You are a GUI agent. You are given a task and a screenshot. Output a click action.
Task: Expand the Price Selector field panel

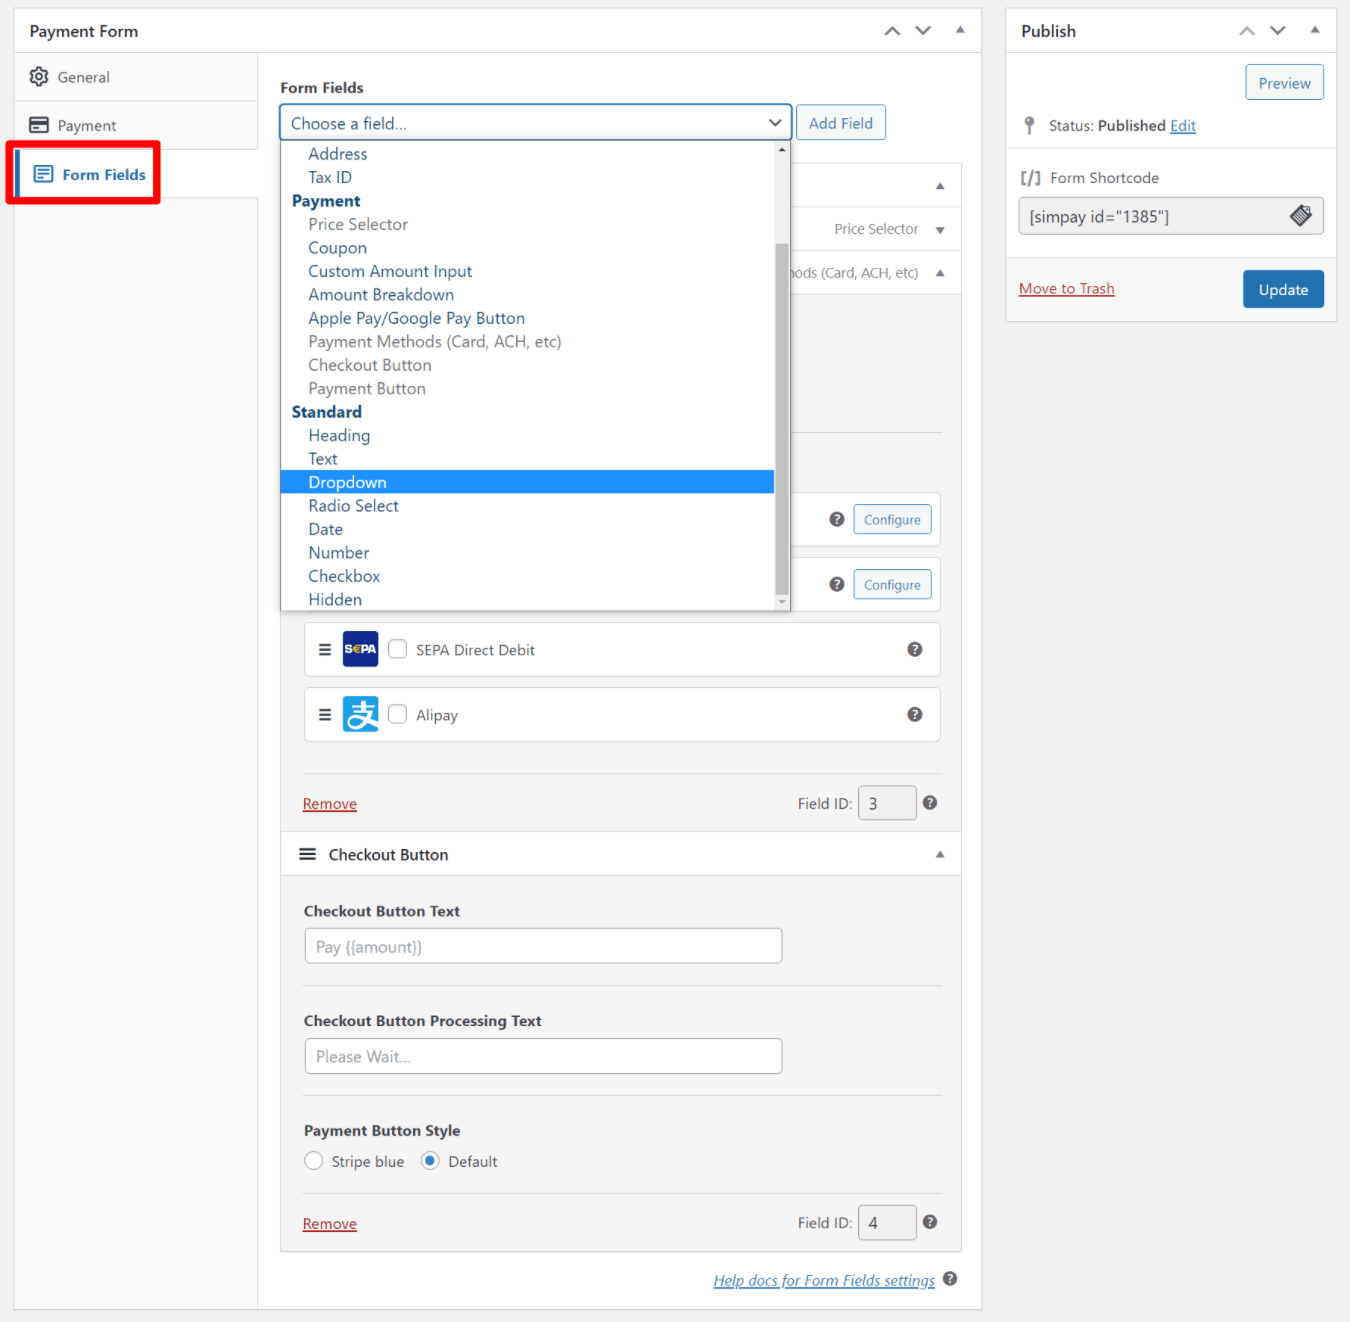(x=940, y=230)
